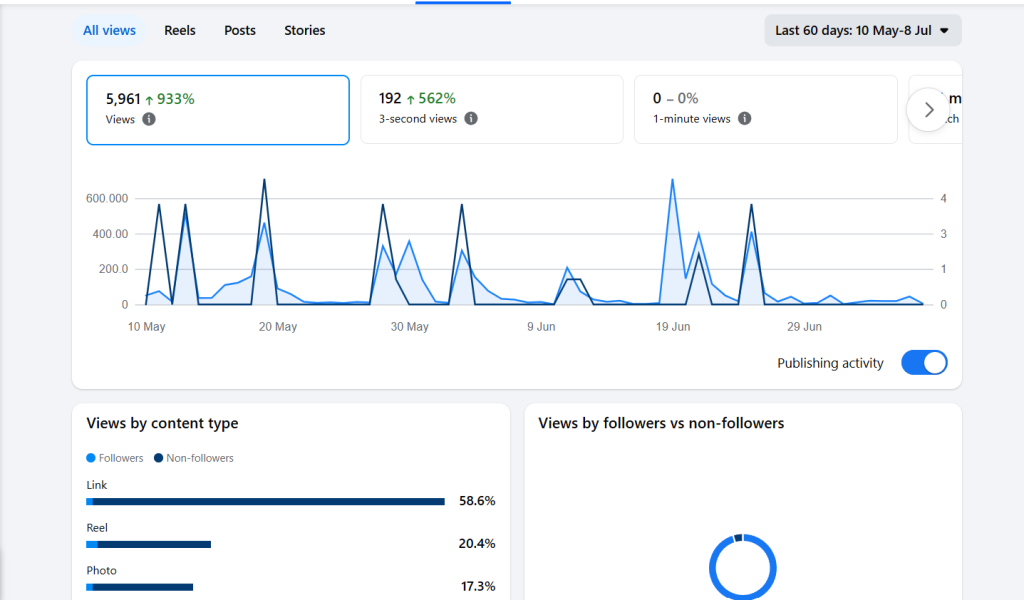Click the 17.3% Photo percentage
Image resolution: width=1024 pixels, height=600 pixels.
478,586
